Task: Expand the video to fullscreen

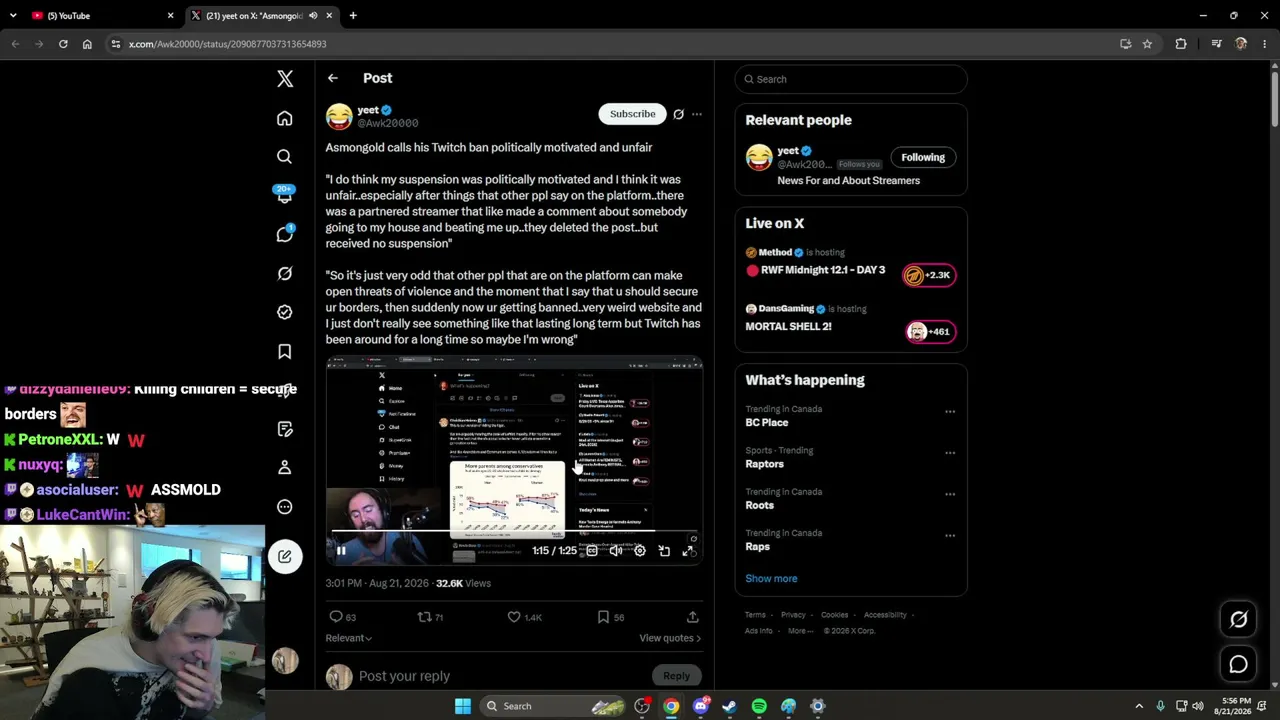Action: pos(688,551)
